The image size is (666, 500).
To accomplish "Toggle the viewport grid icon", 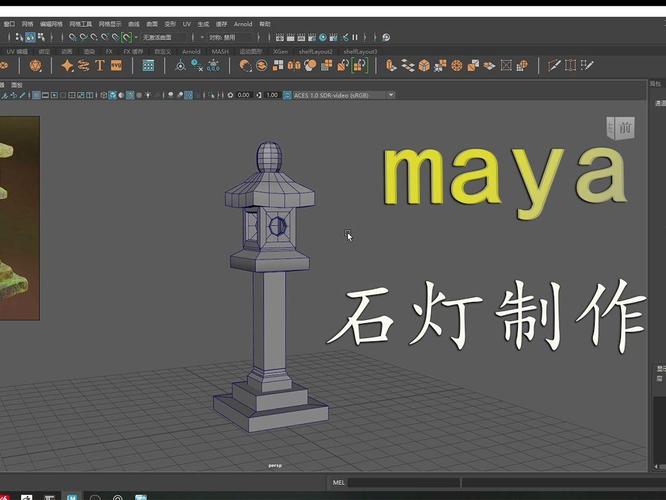I will tap(37, 95).
